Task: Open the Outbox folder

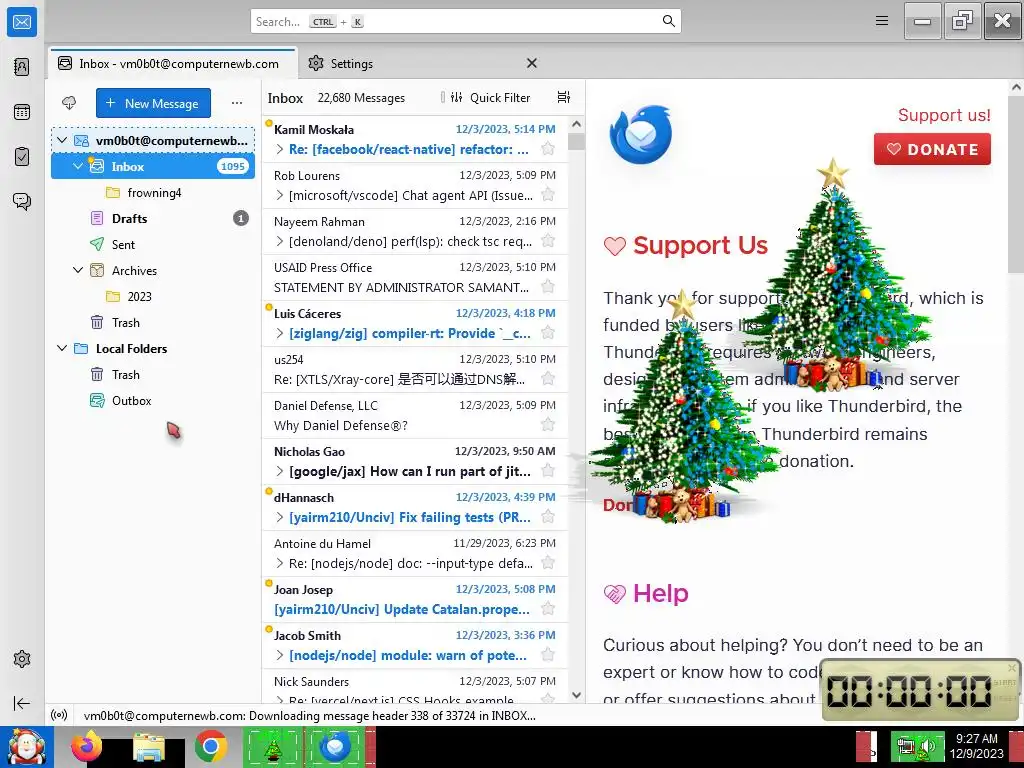Action: (x=153, y=400)
